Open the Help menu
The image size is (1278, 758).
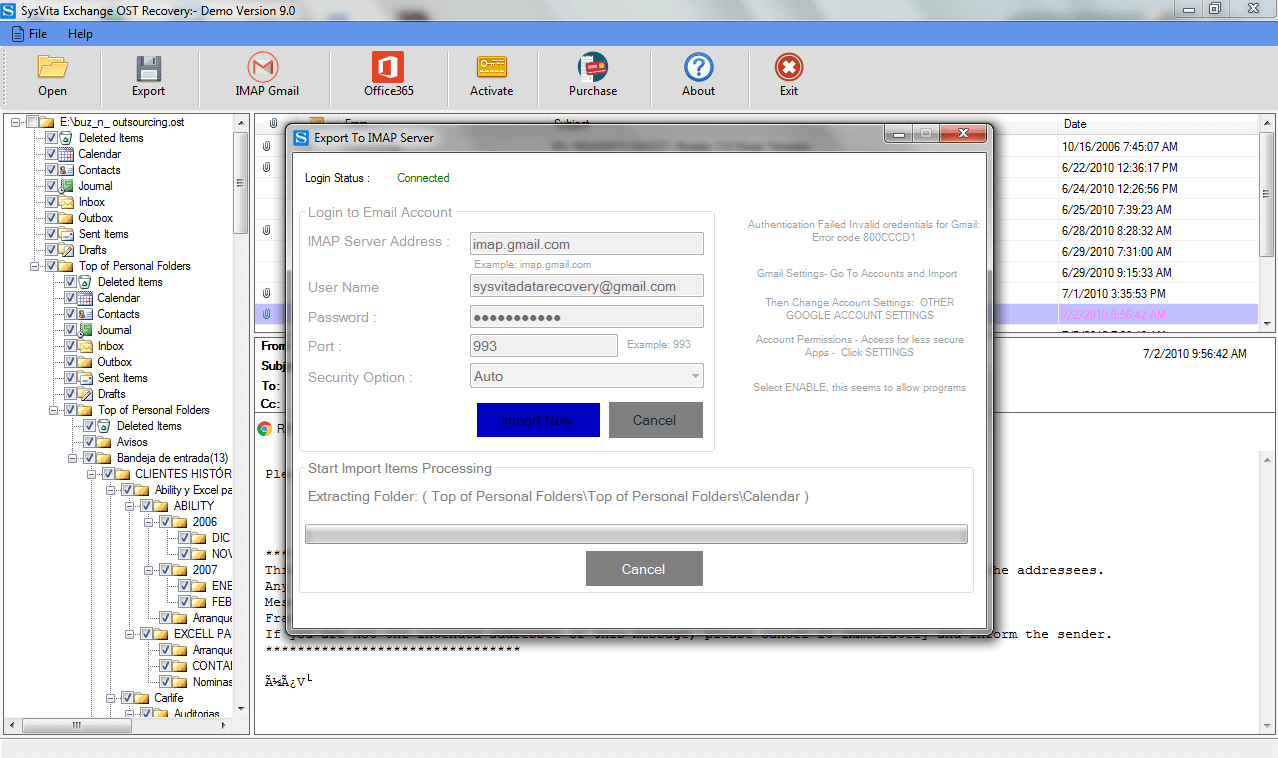pos(82,33)
